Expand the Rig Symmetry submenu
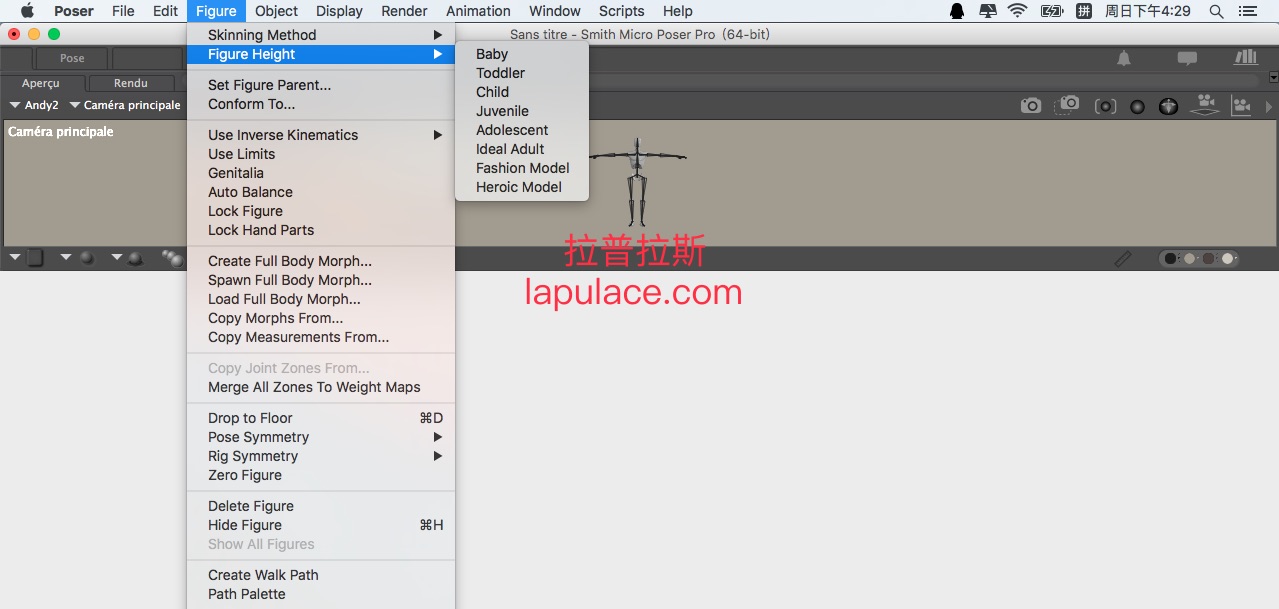Image resolution: width=1279 pixels, height=609 pixels. click(x=321, y=456)
